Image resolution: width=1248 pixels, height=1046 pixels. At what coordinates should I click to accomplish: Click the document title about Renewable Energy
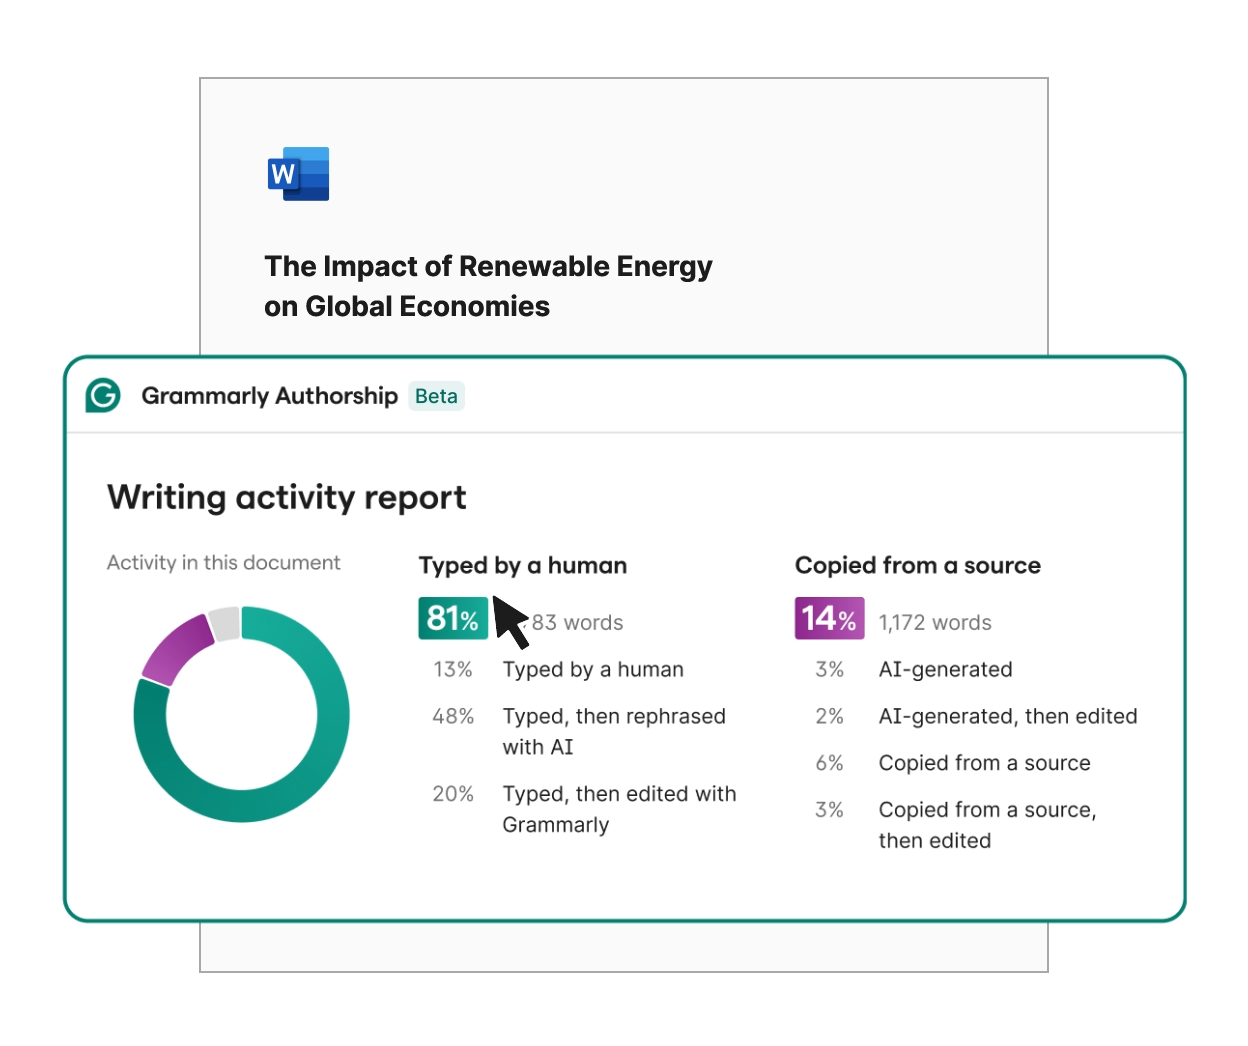point(488,285)
